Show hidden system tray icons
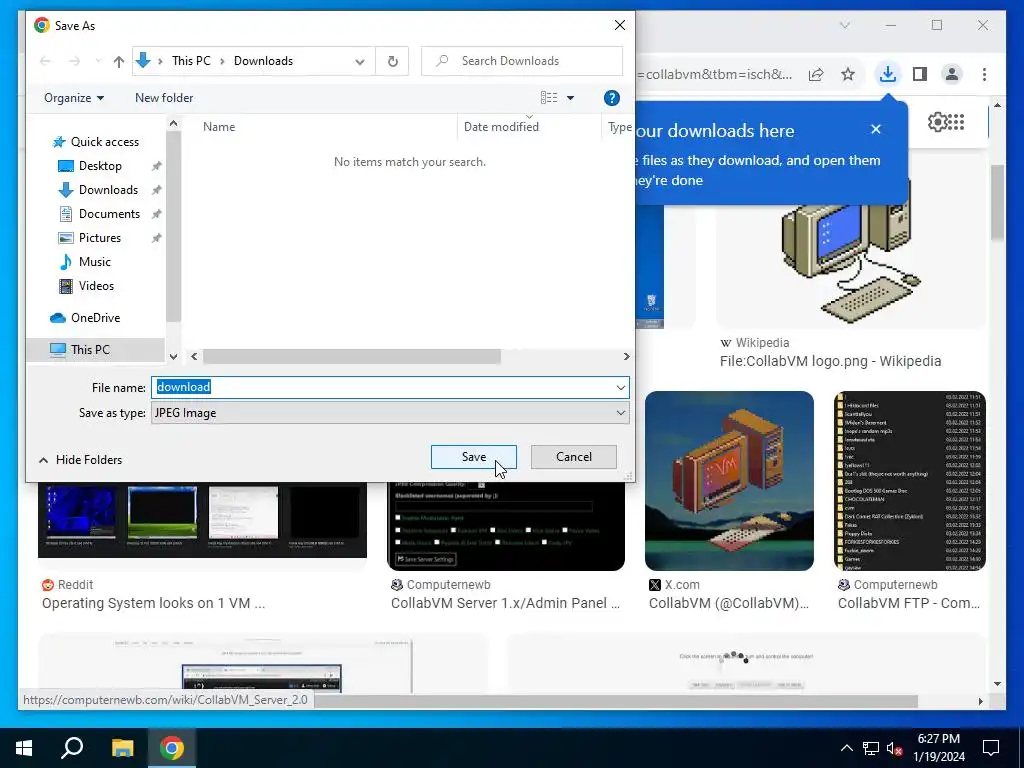1024x768 pixels. point(846,748)
